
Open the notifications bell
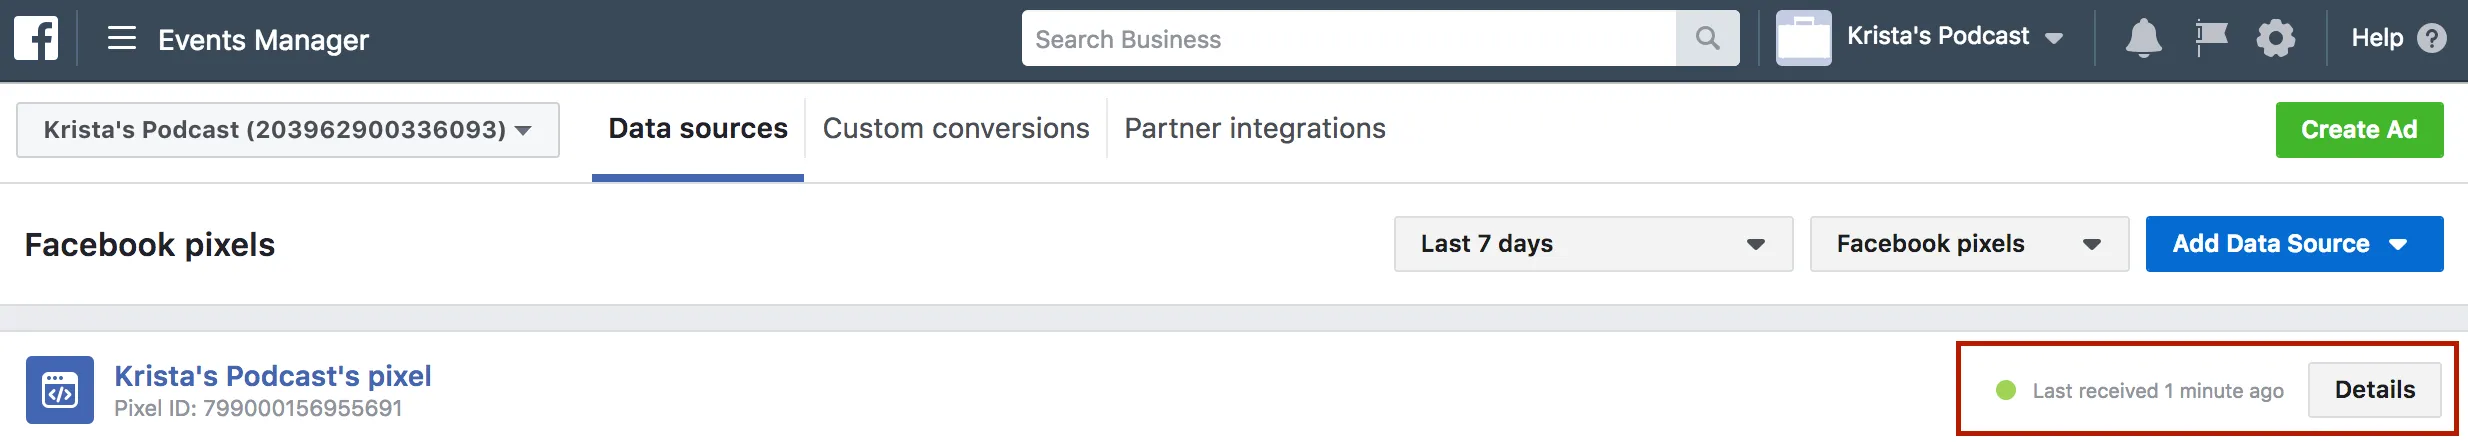tap(2143, 39)
